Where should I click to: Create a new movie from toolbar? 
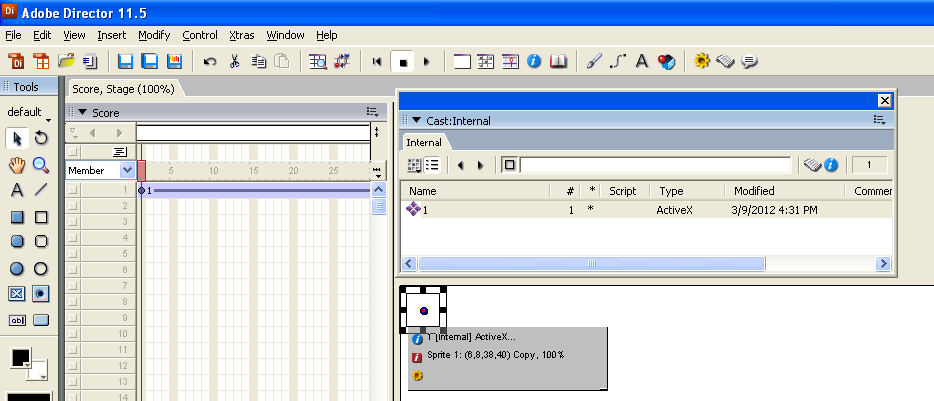click(x=17, y=61)
